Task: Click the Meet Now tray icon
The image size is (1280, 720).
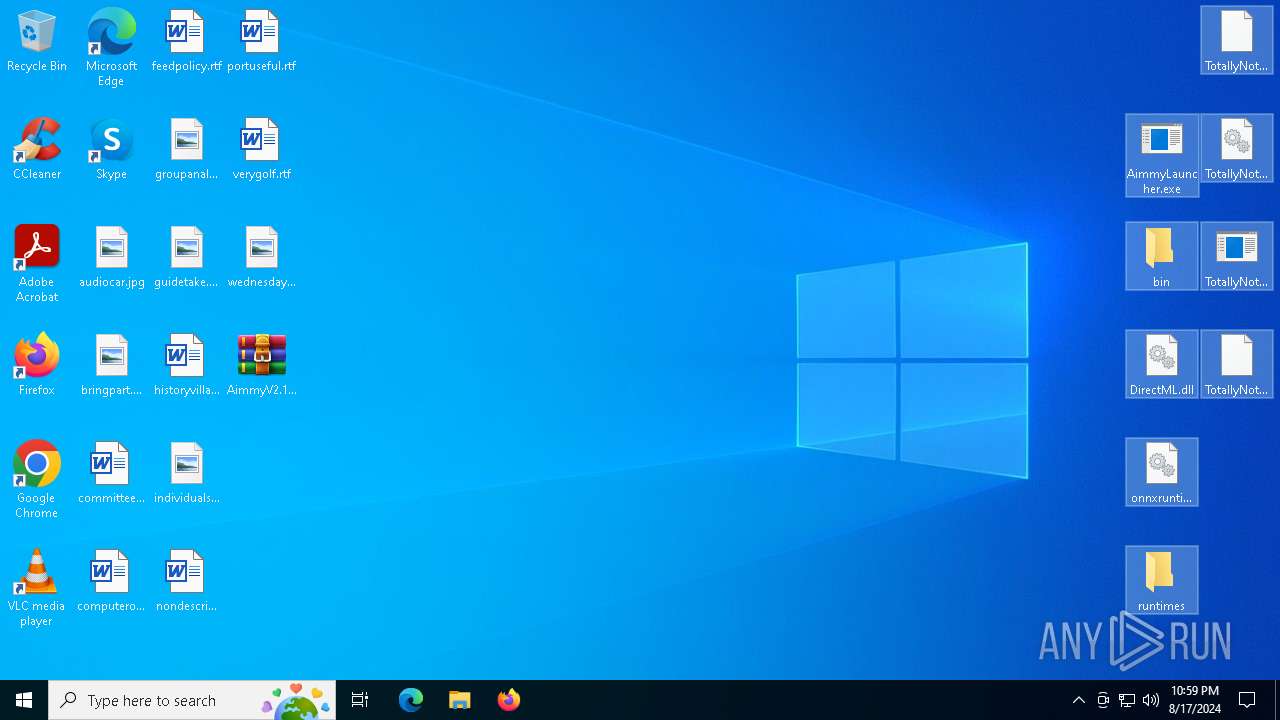Action: [x=1103, y=700]
